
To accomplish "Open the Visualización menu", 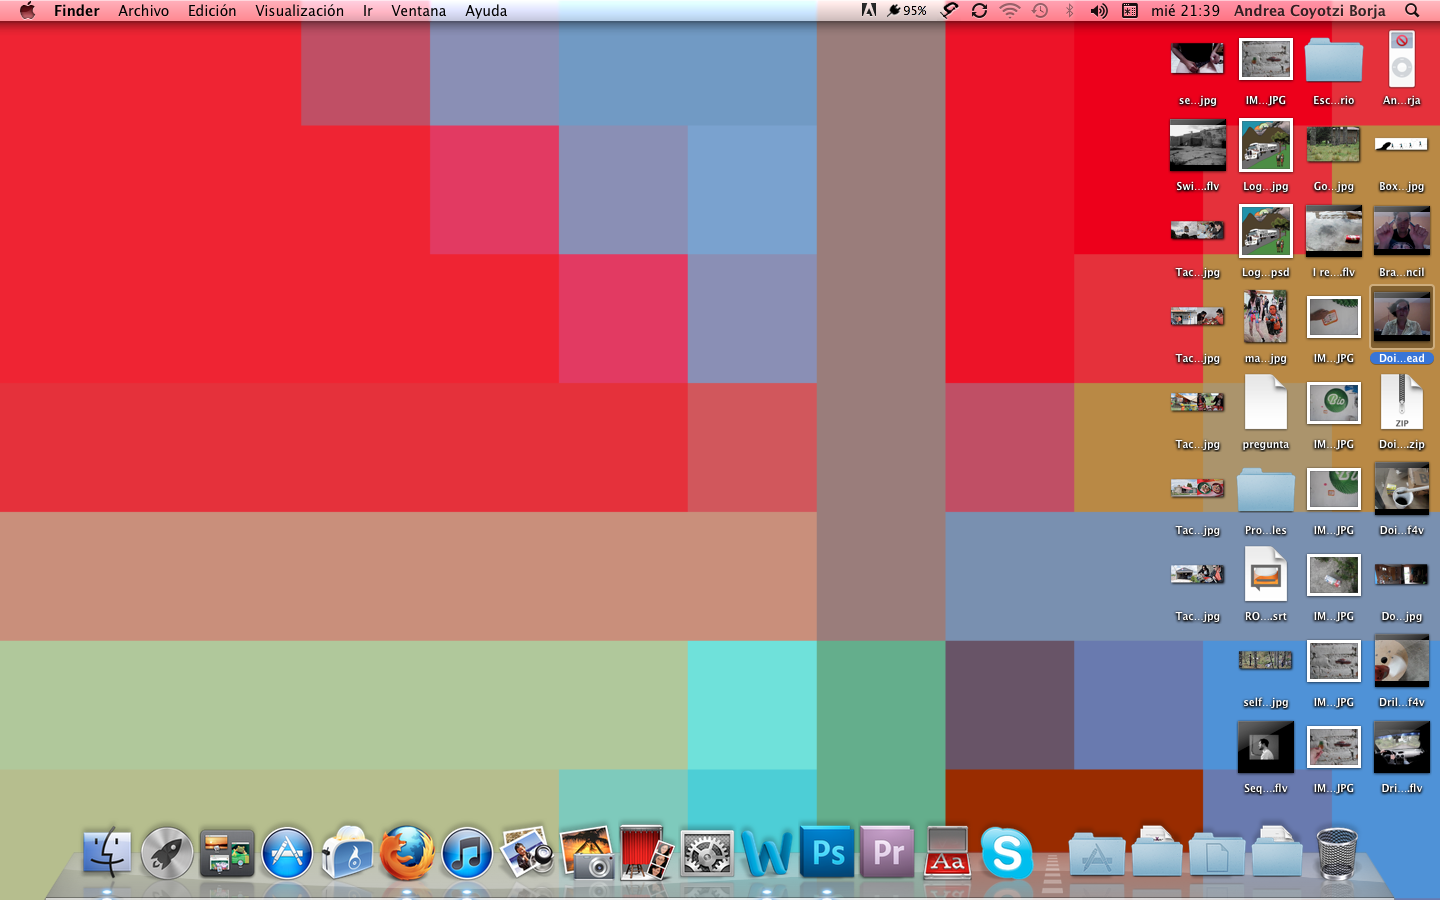I will click(299, 11).
